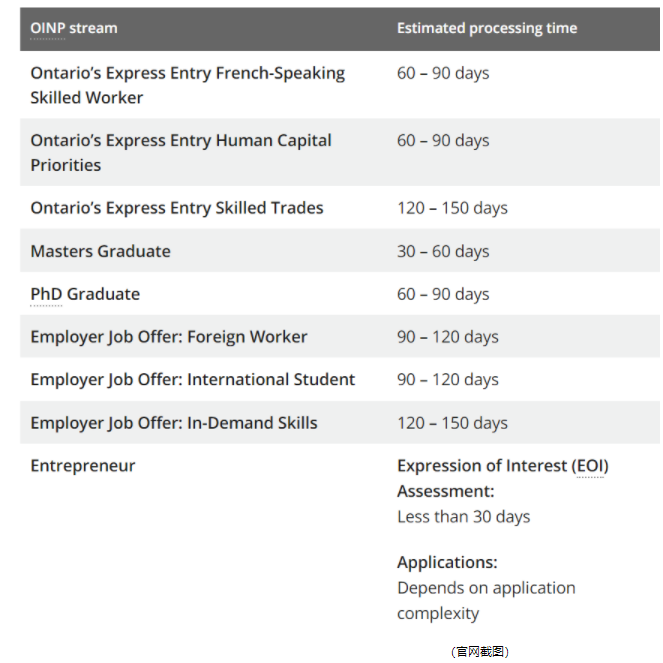Select Ontario's Express Entry Skilled Trades stream
This screenshot has height=663, width=663.
(177, 208)
